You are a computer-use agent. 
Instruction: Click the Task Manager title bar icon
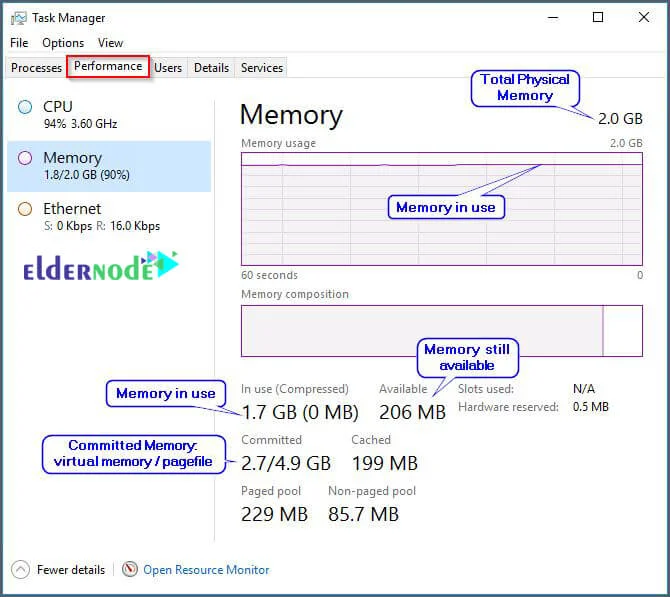tap(18, 18)
